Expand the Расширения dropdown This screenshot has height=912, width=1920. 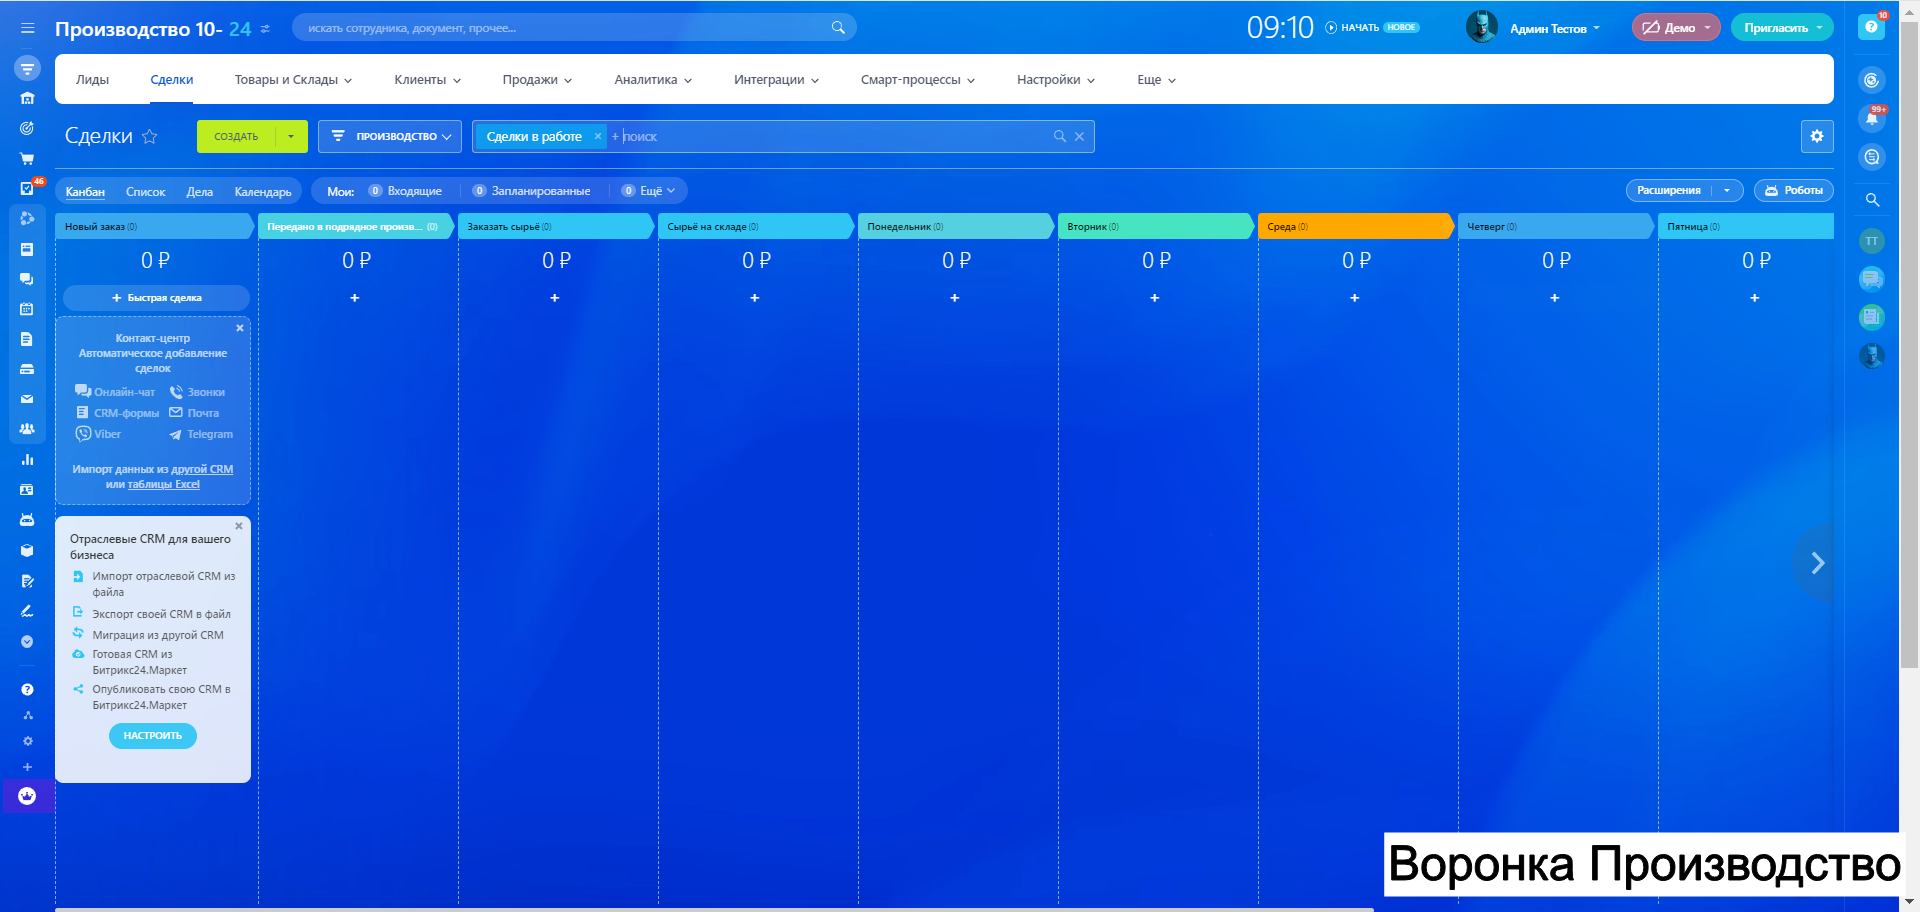click(x=1727, y=191)
